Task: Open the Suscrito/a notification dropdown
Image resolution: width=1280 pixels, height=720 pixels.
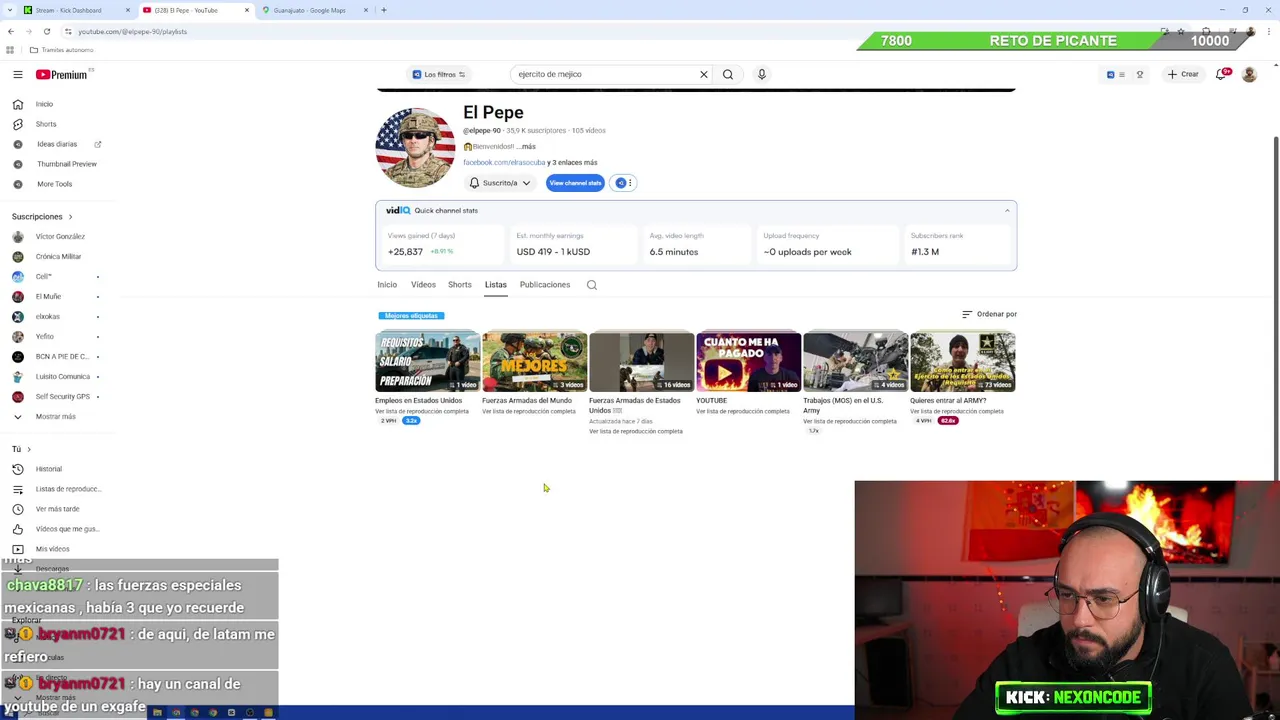Action: 500,183
